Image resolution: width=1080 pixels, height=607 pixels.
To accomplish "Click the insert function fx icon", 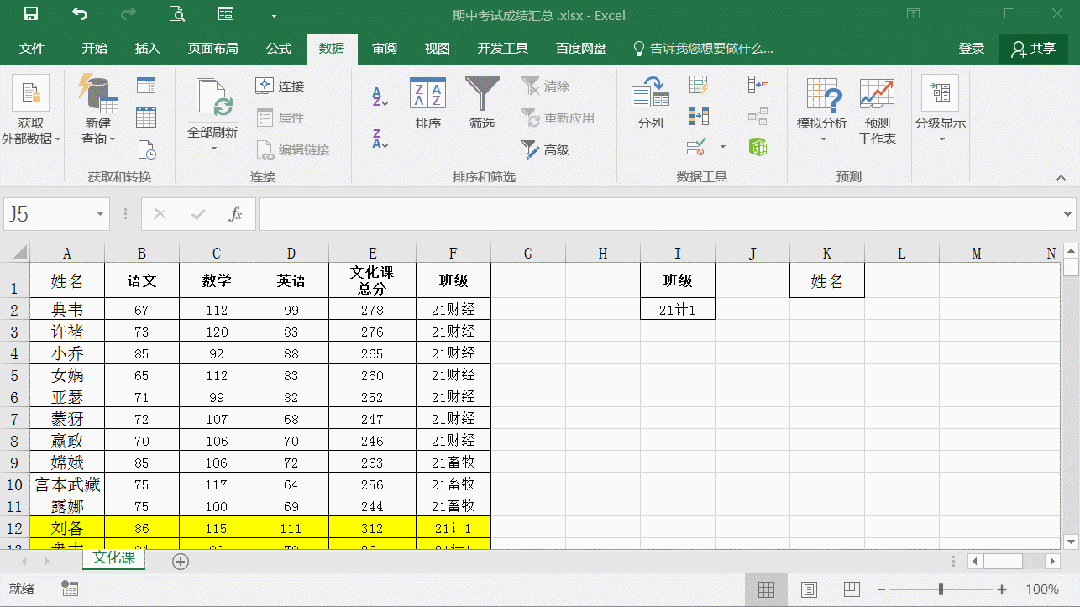I will coord(235,214).
